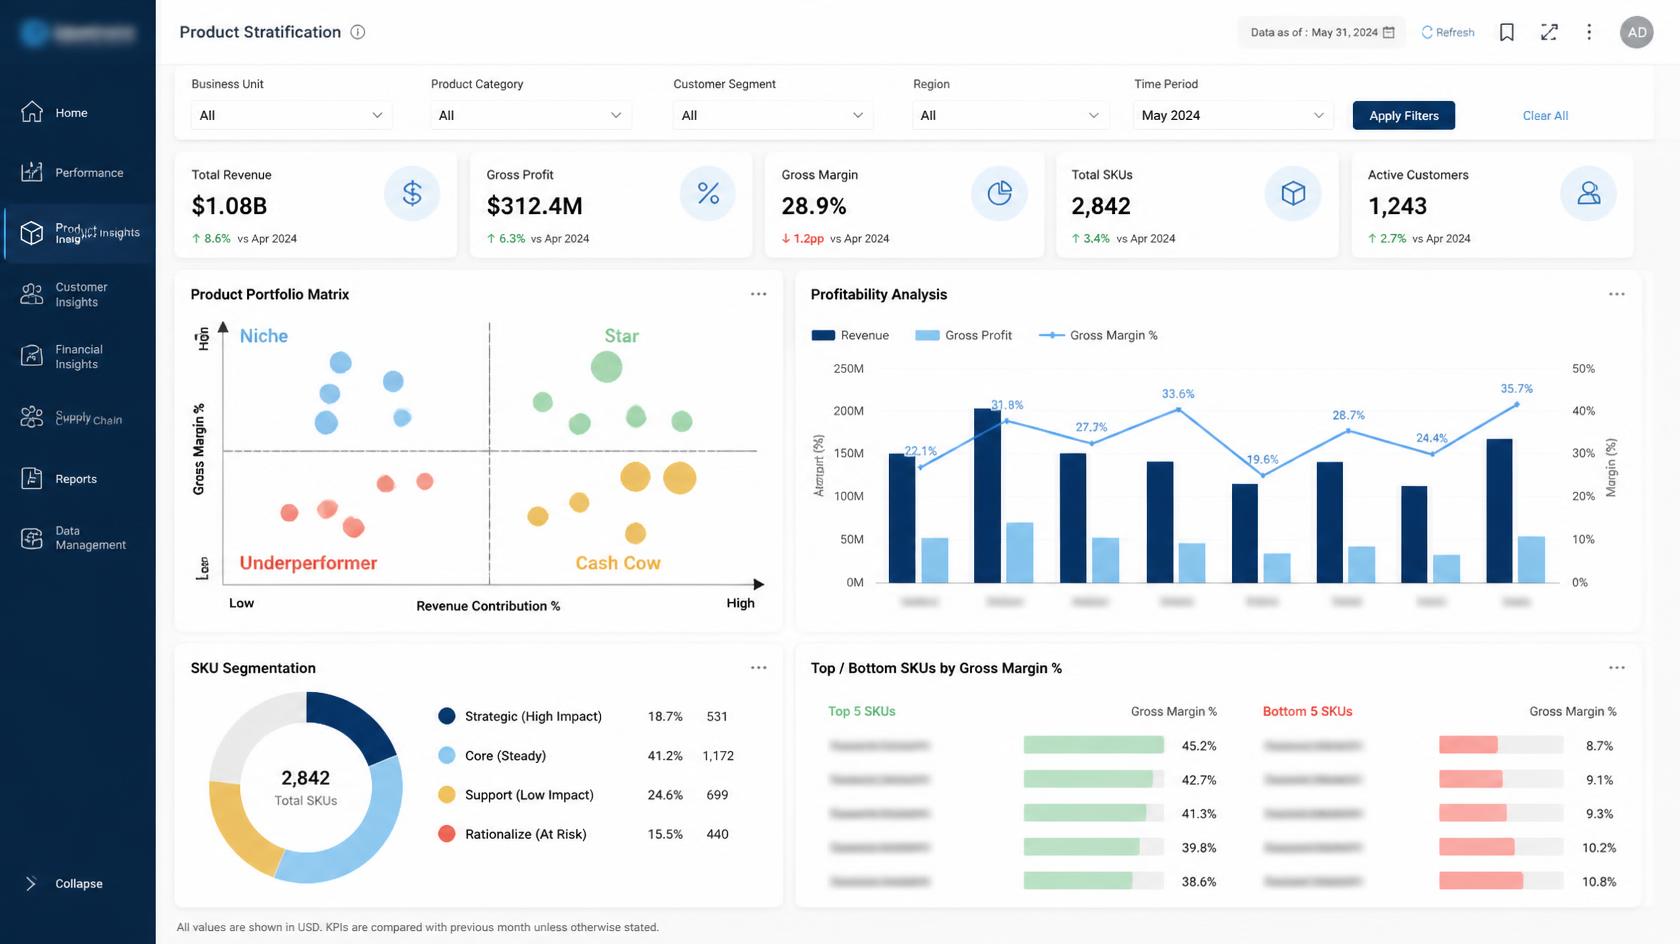Select the Niche quadrant label
The height and width of the screenshot is (944, 1680).
264,336
